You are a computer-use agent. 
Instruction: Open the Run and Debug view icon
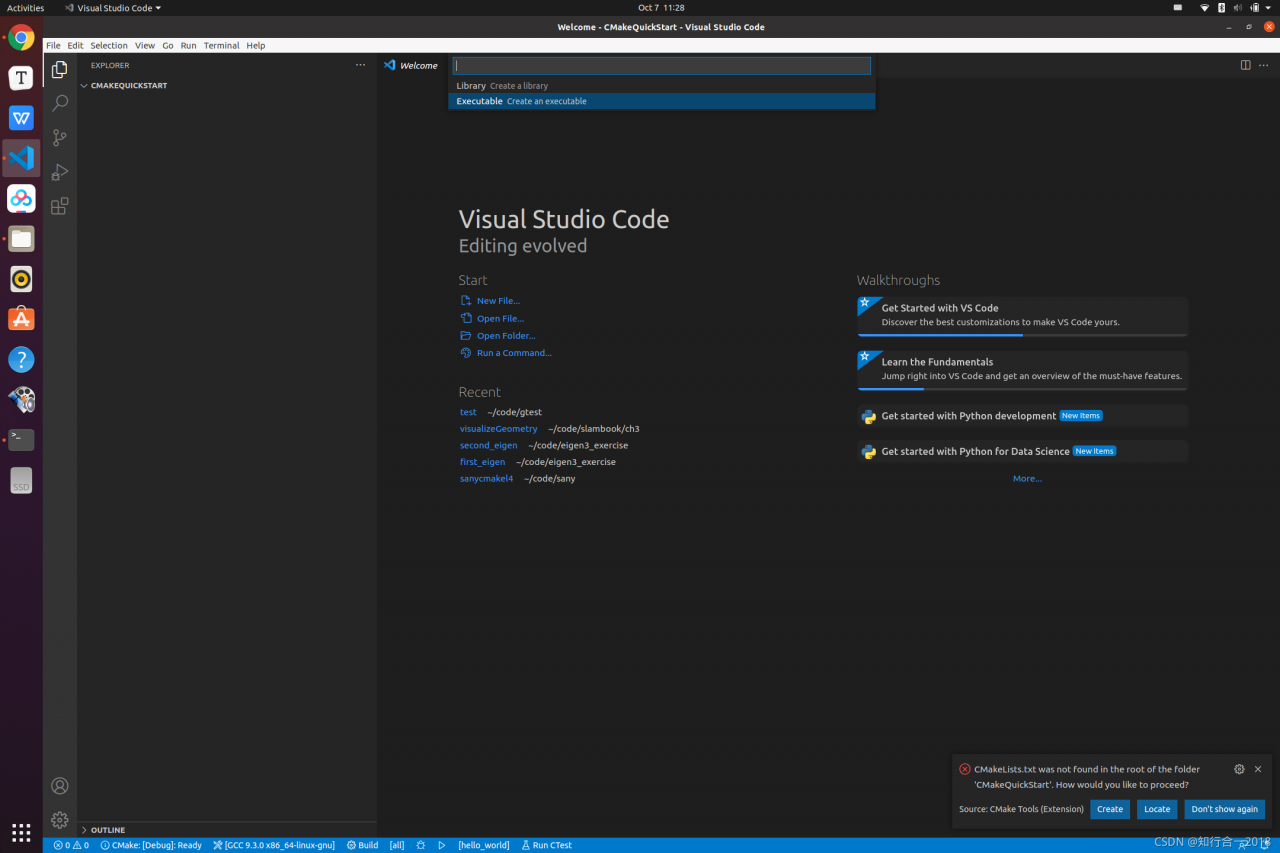click(60, 171)
